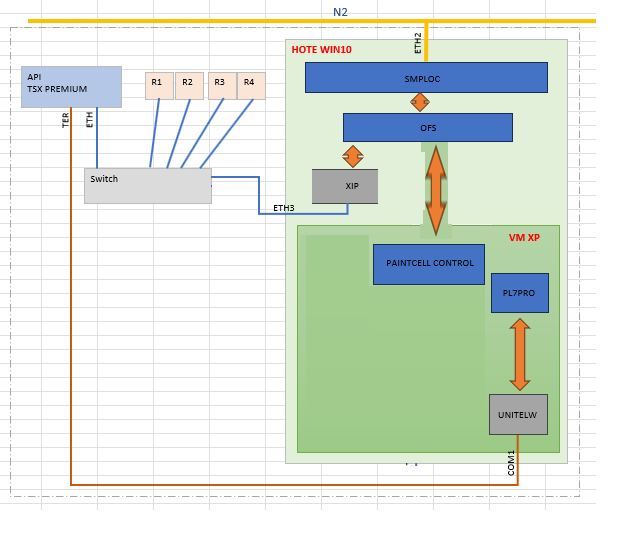Click the OFS block shape
634x534 pixels.
pyautogui.click(x=427, y=127)
